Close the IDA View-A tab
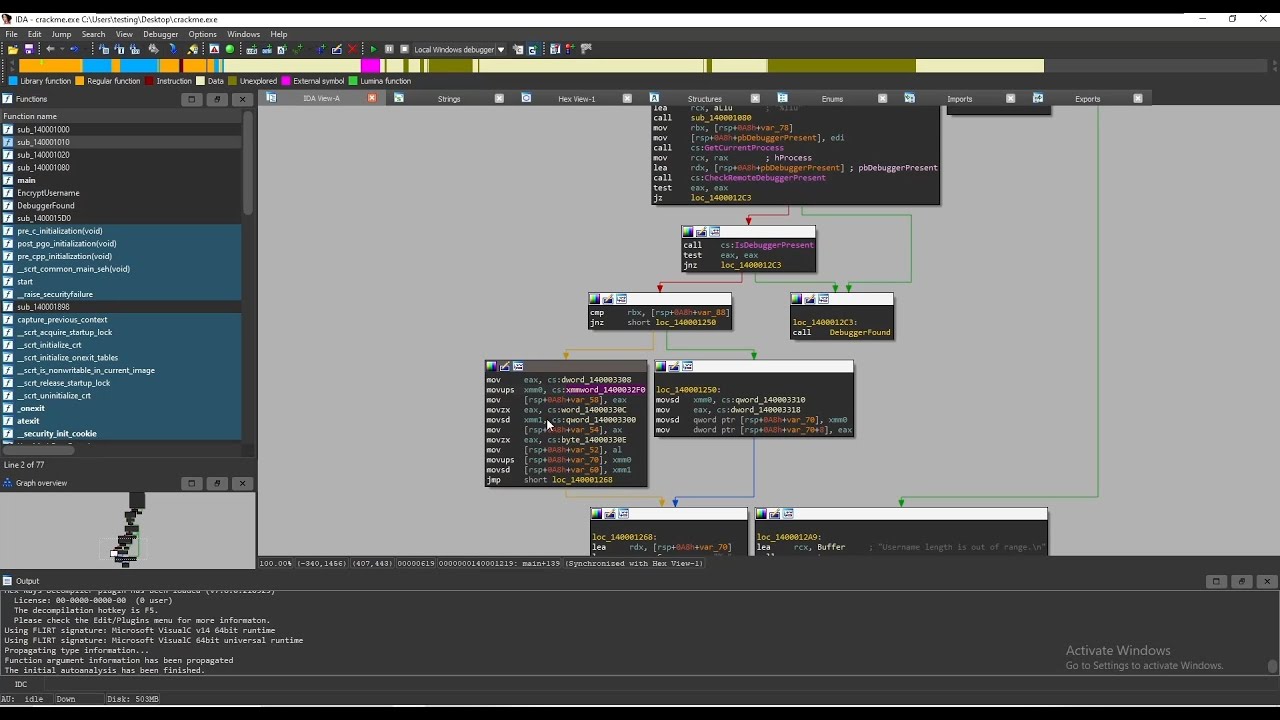1280x720 pixels. pos(372,98)
